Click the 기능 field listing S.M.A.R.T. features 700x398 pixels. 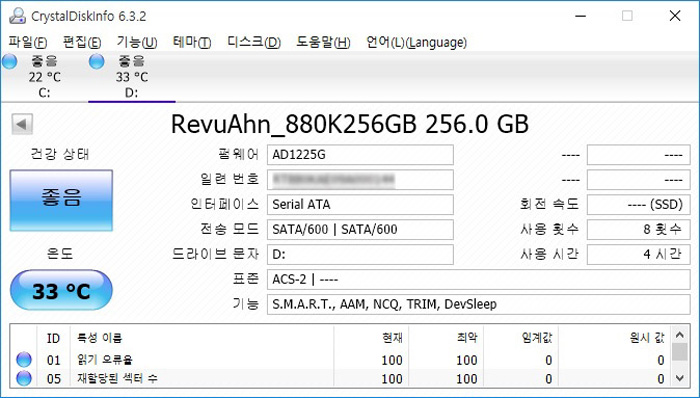click(x=479, y=304)
